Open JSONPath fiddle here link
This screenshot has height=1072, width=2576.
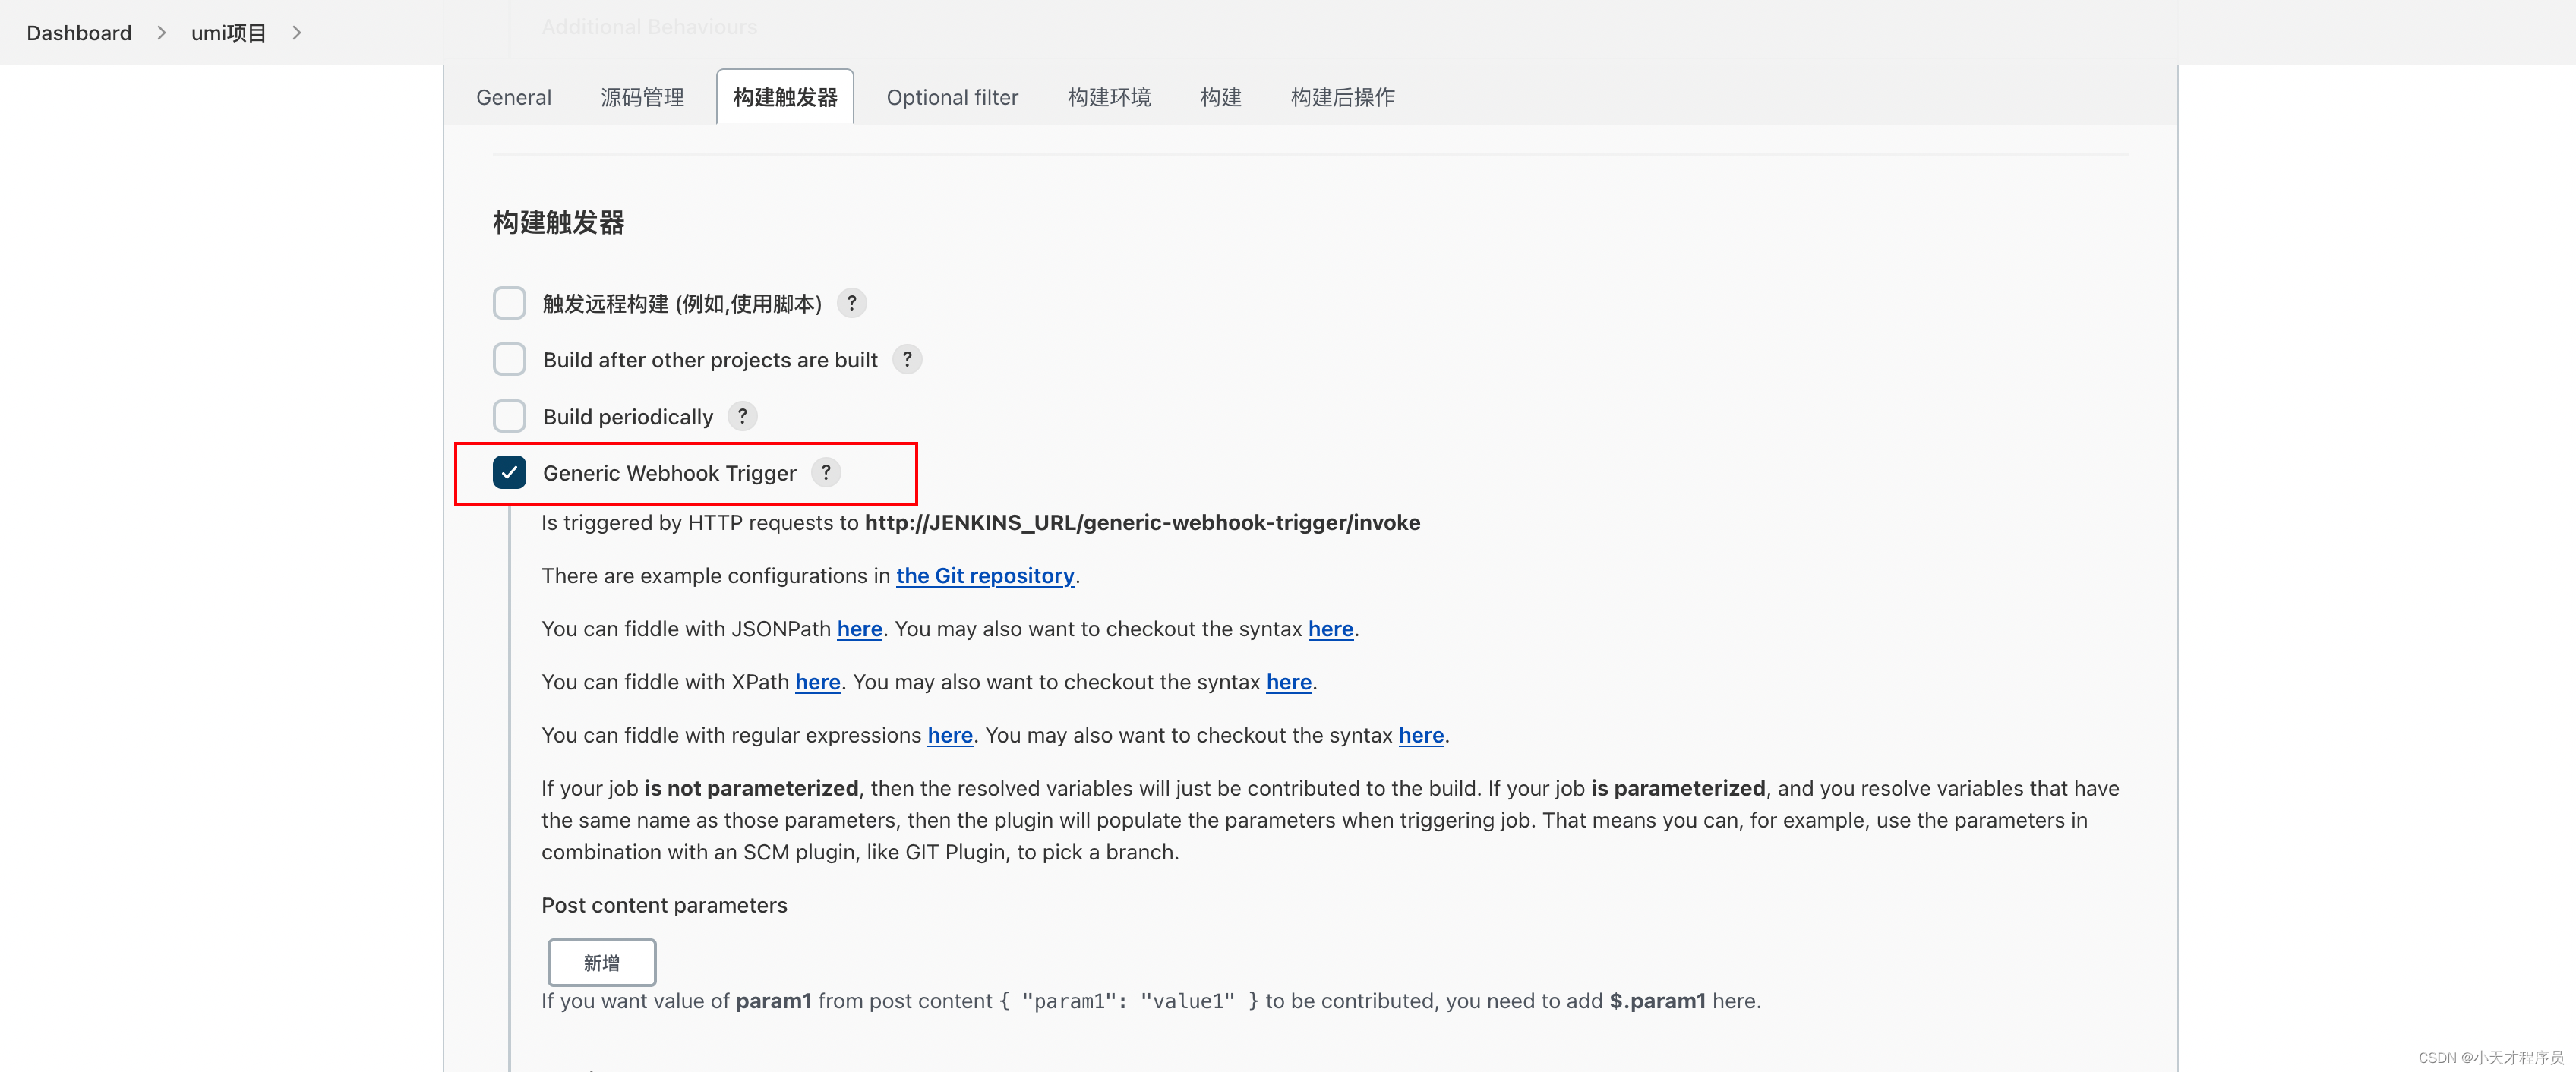click(x=859, y=629)
